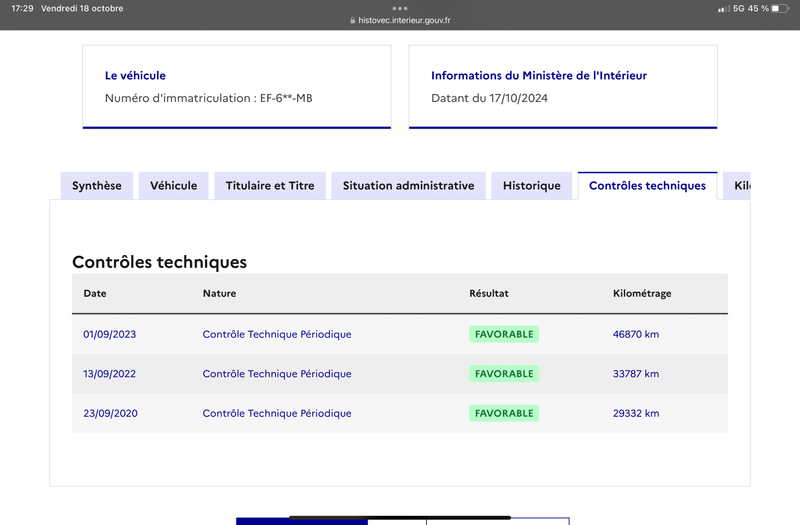The height and width of the screenshot is (525, 800).
Task: Select the Situation administrative tab
Action: pyautogui.click(x=409, y=186)
